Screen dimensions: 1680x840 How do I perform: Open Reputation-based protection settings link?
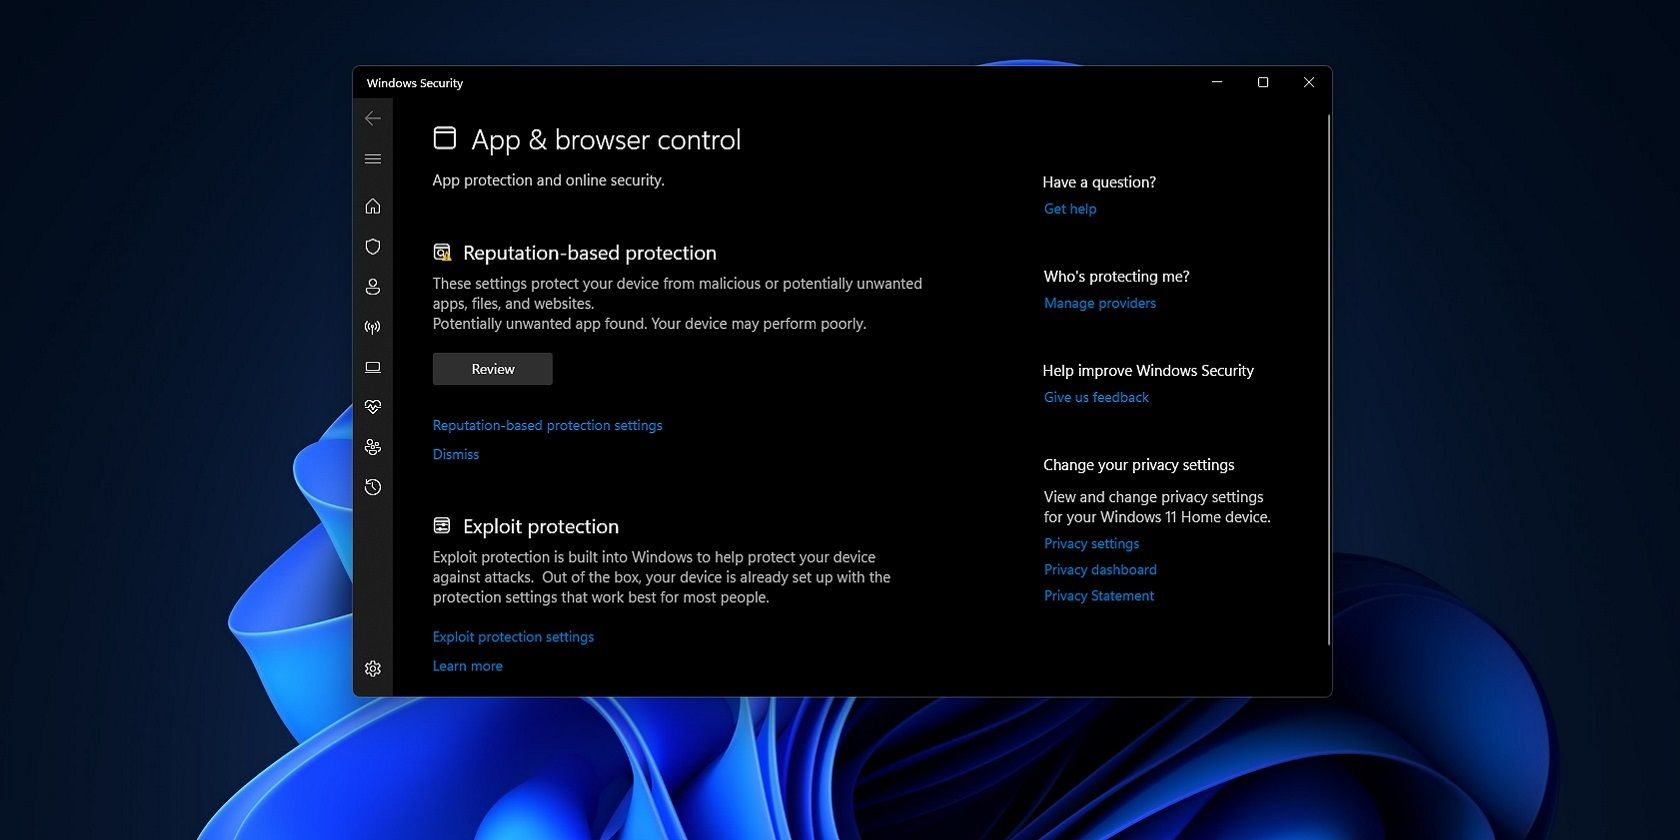point(547,425)
